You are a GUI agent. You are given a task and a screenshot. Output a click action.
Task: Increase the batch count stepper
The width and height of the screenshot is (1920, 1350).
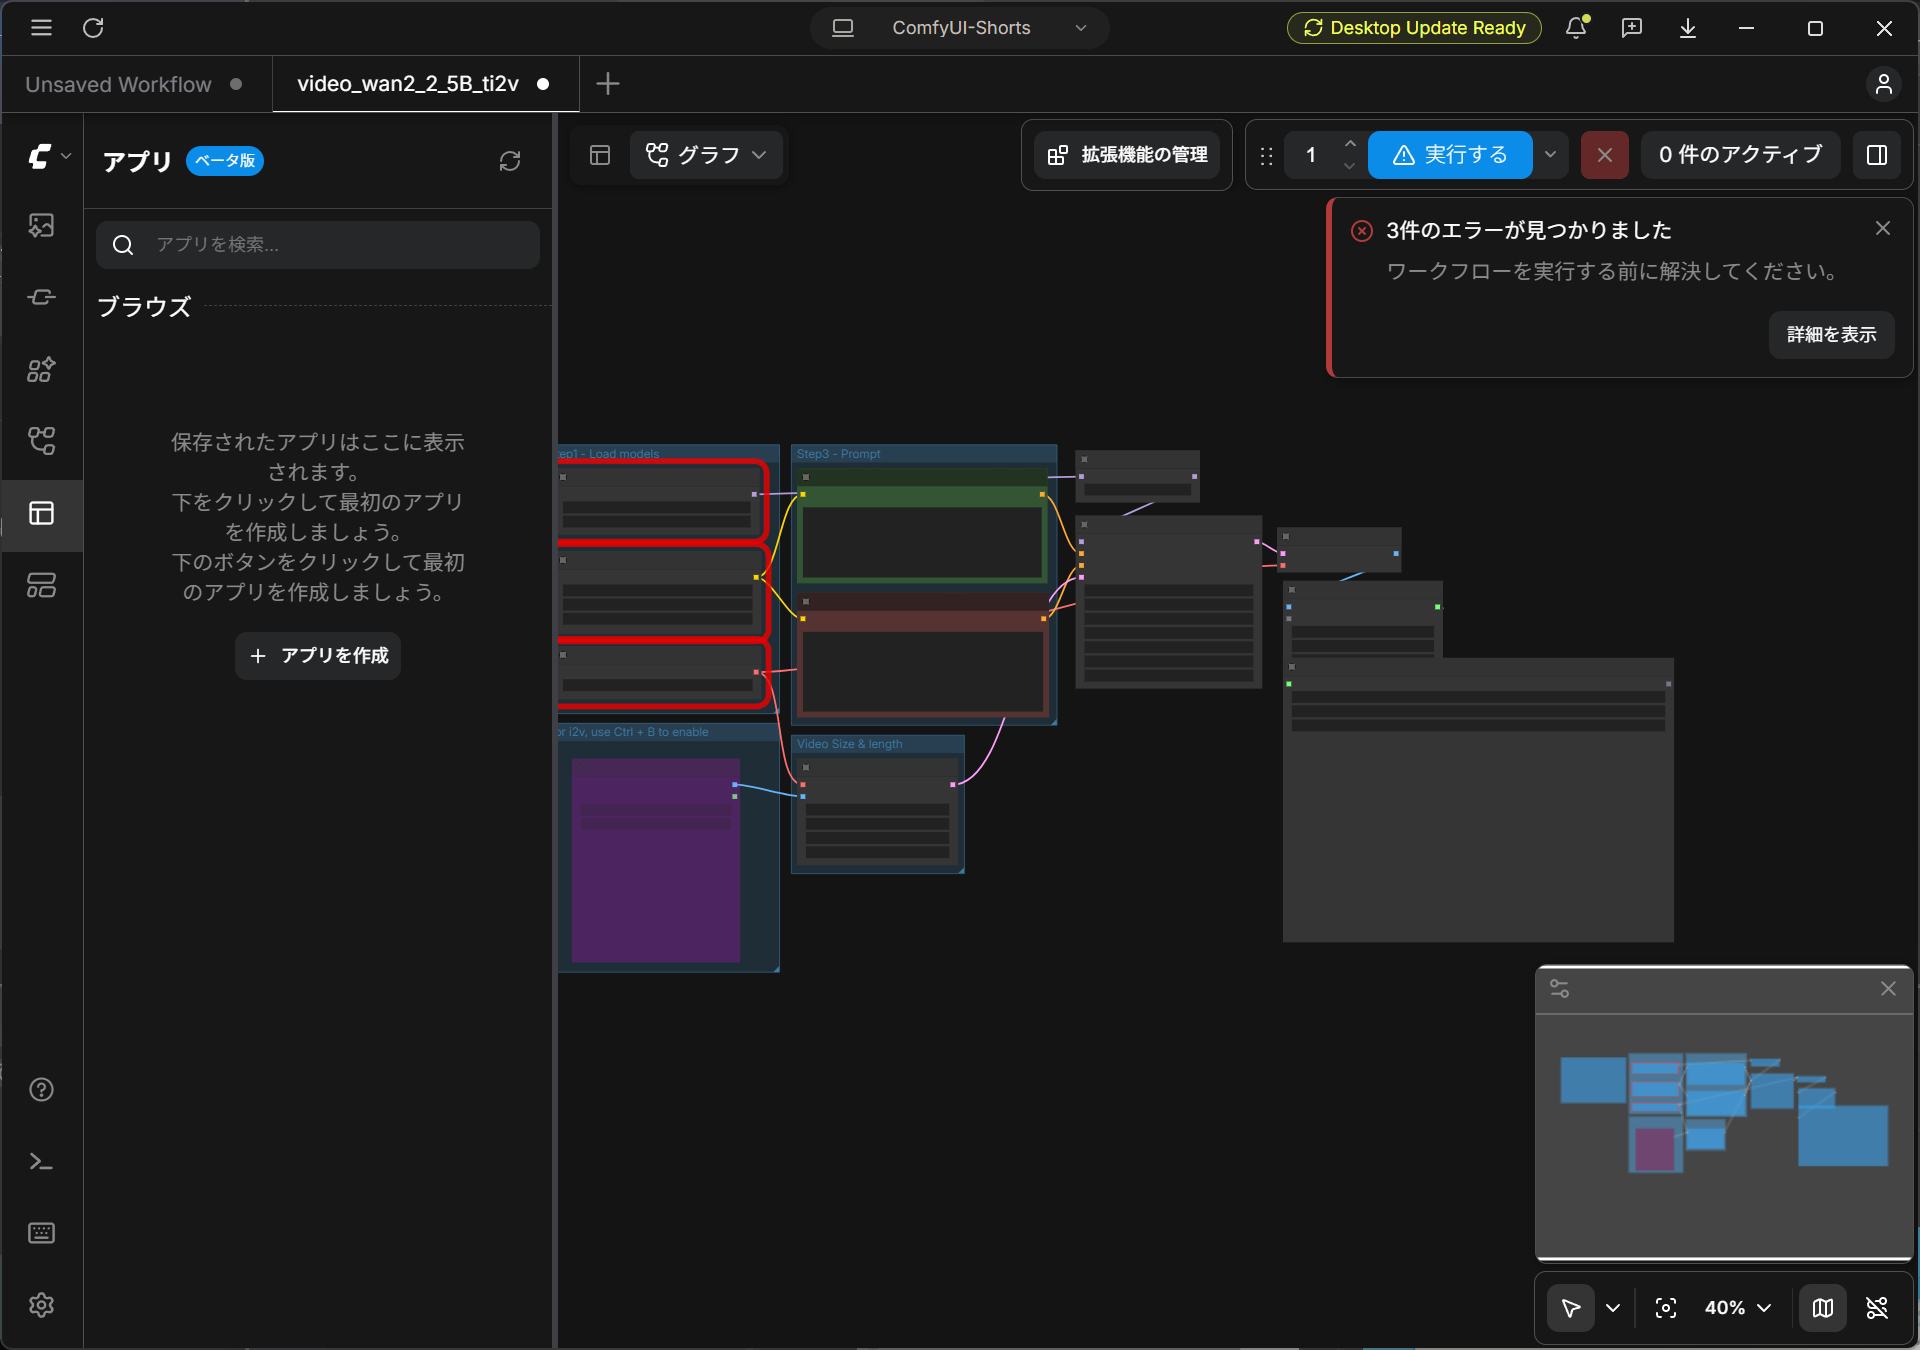pyautogui.click(x=1350, y=144)
